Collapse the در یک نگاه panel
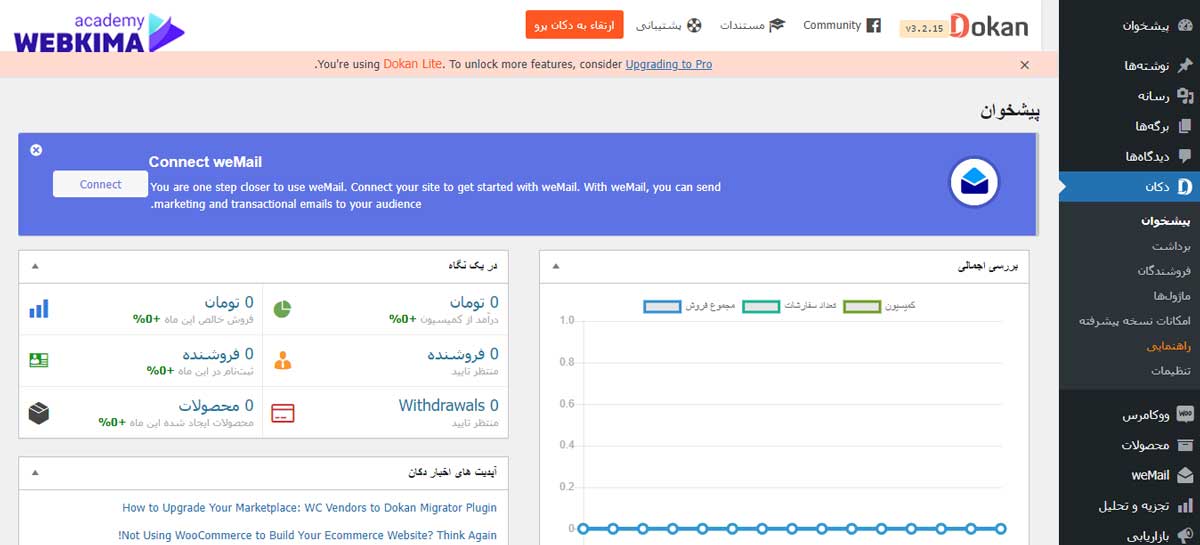This screenshot has width=1200, height=545. tap(35, 266)
